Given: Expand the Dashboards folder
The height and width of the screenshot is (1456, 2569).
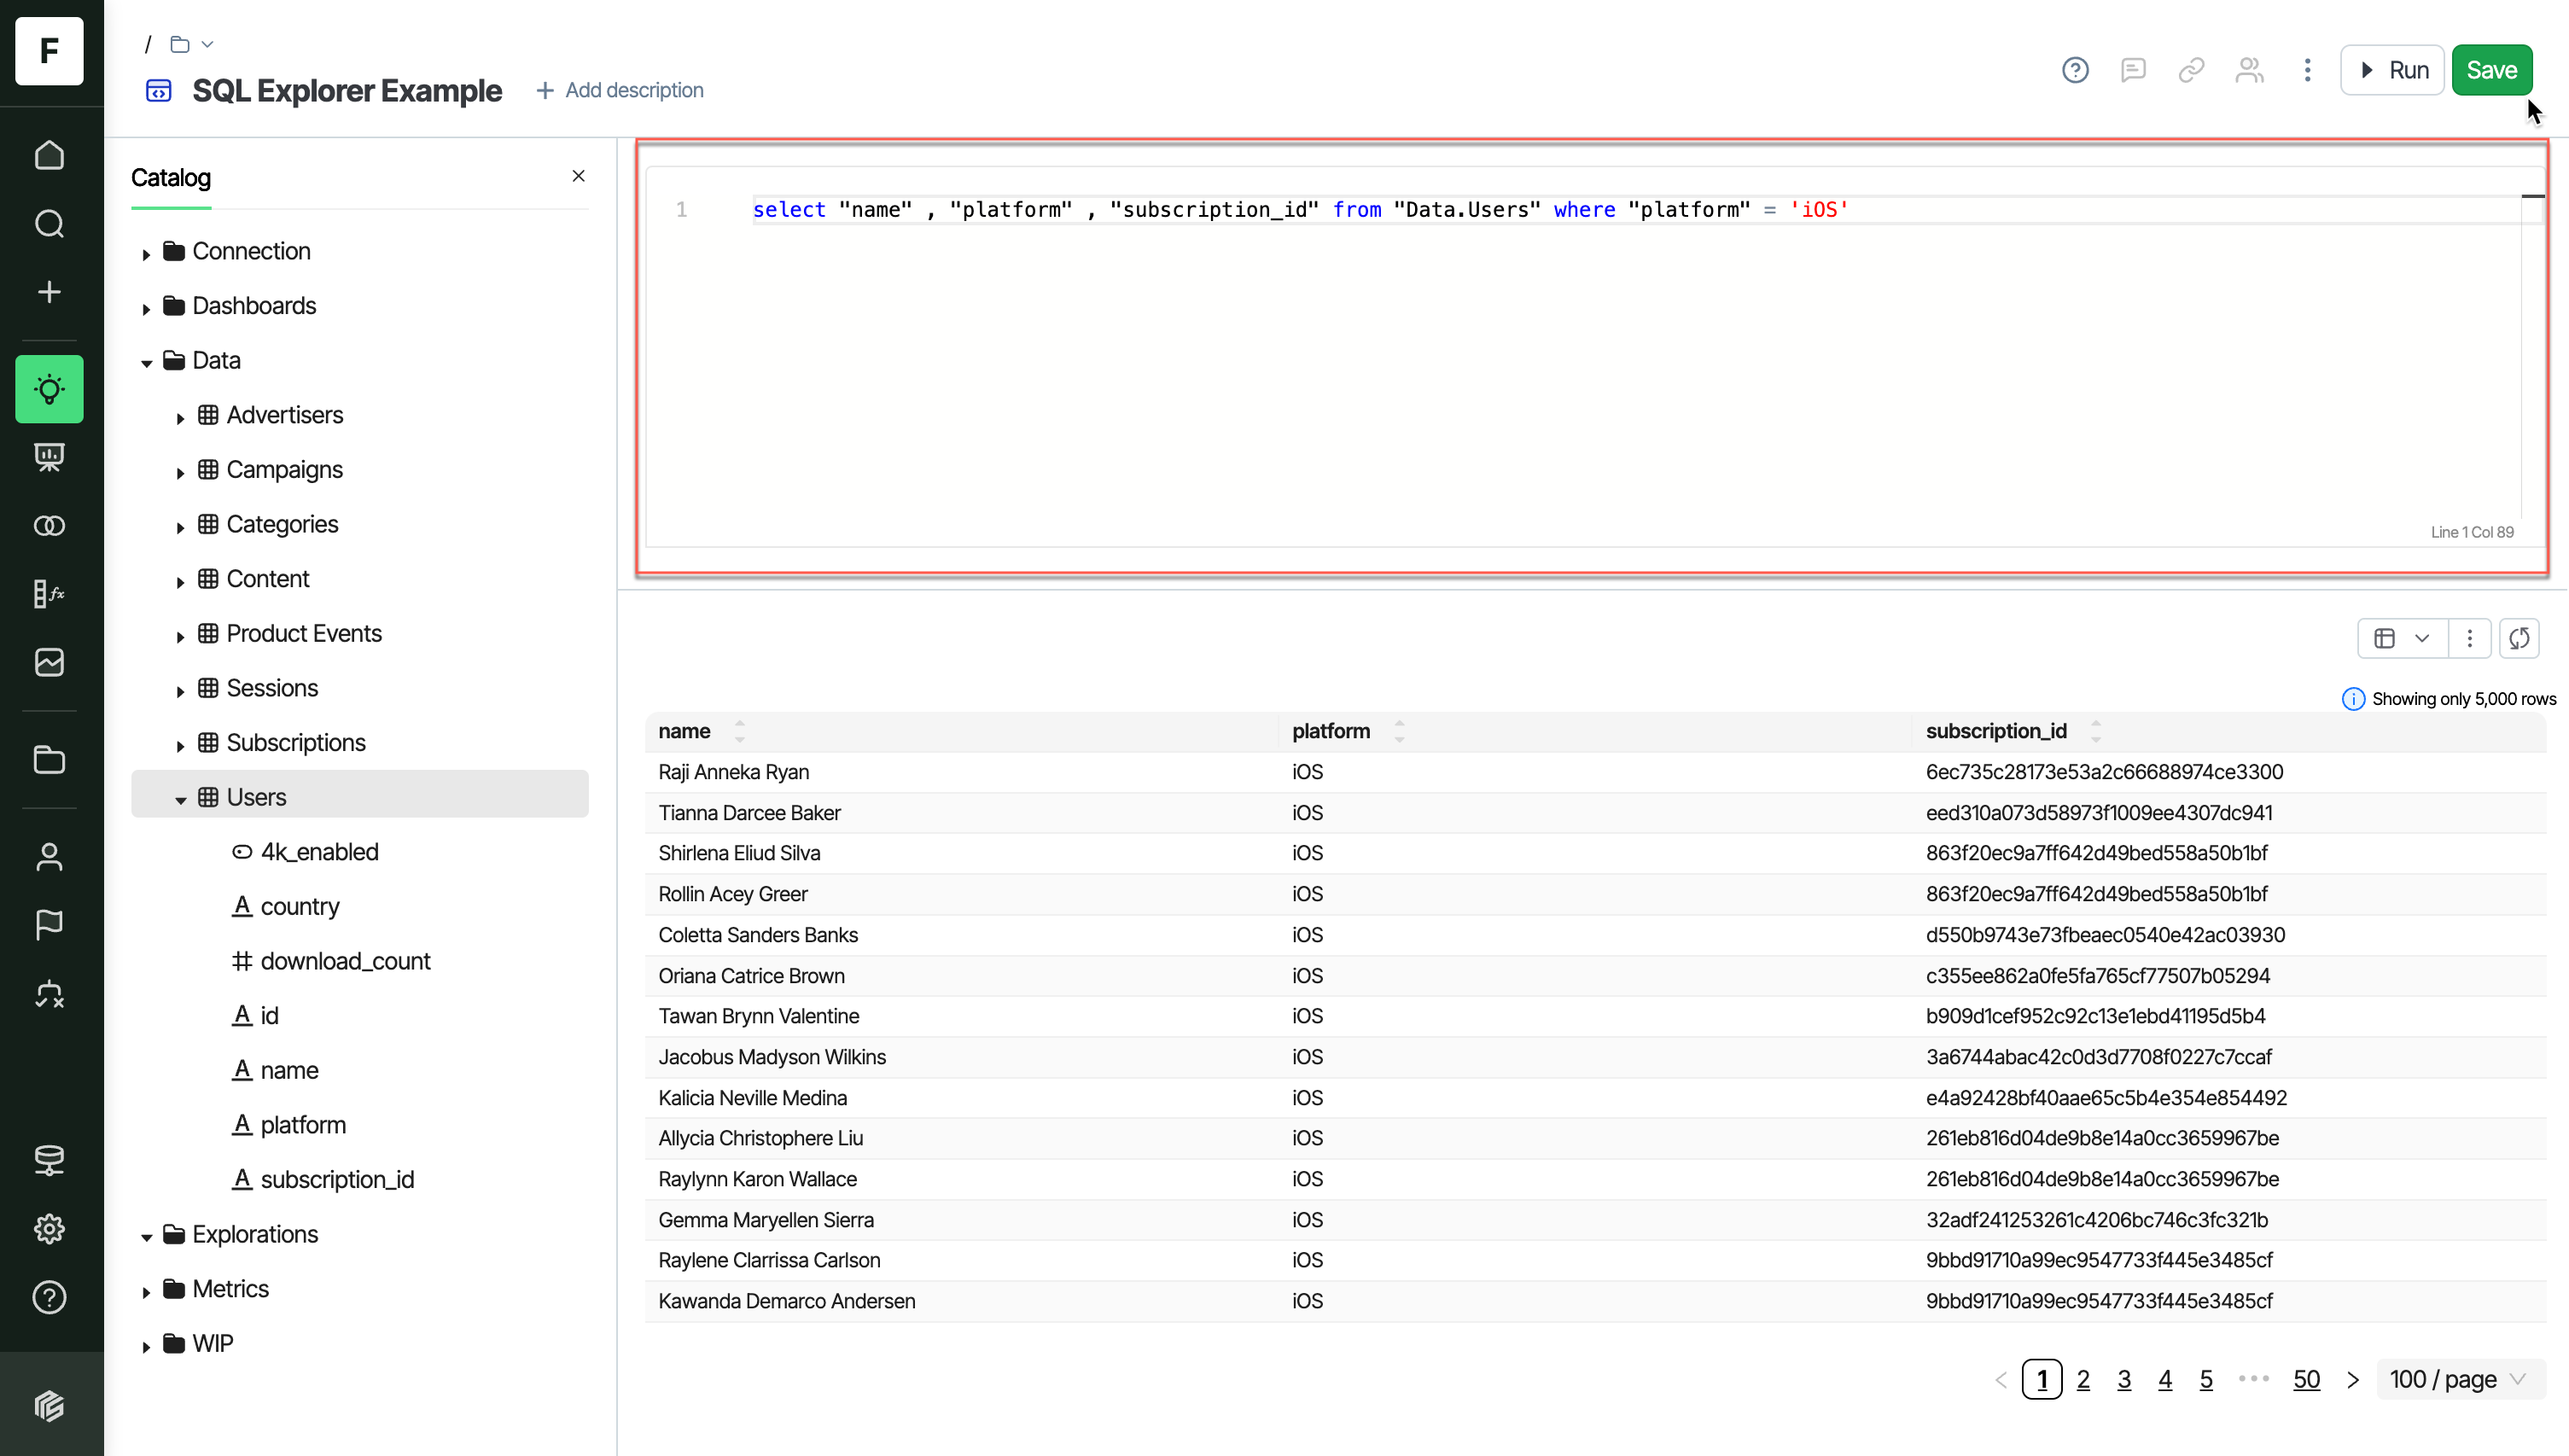Looking at the screenshot, I should 146,307.
